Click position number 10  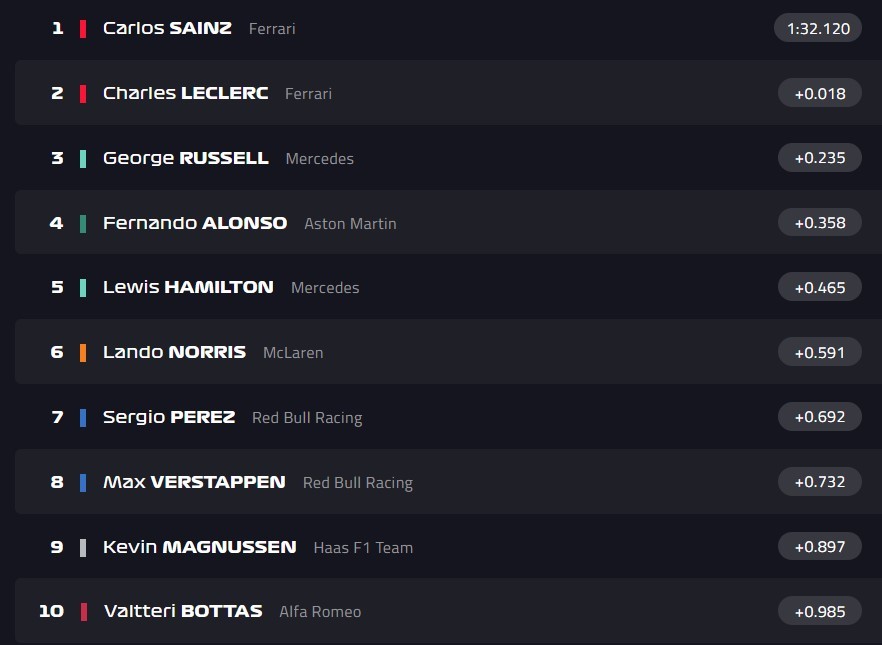[x=51, y=611]
